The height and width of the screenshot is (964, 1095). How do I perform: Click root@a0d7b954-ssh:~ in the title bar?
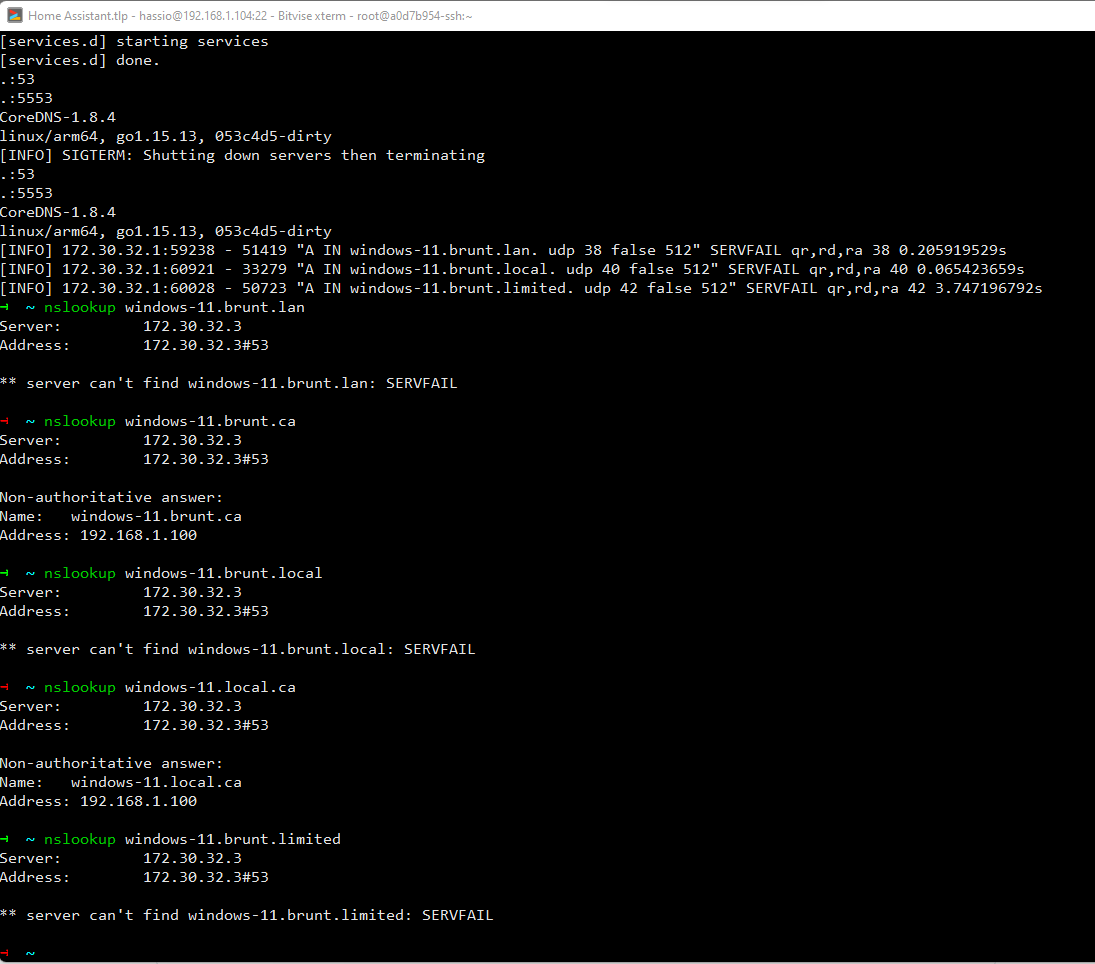[x=415, y=15]
